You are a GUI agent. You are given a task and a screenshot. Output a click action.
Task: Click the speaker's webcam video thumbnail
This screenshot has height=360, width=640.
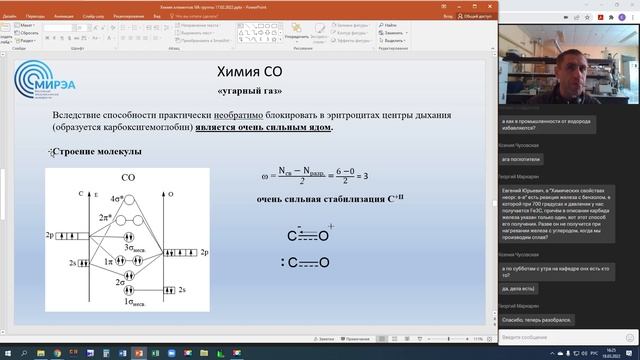(569, 64)
